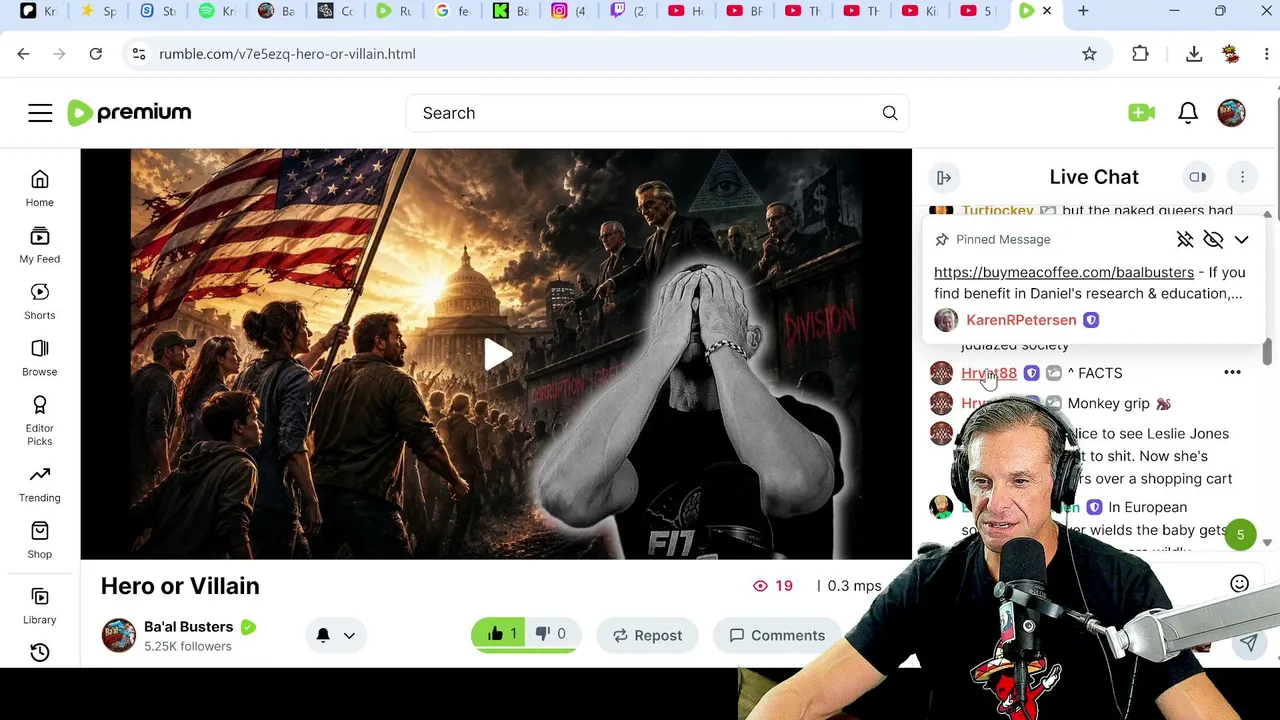Click the 5.25K followers text
This screenshot has height=720, width=1280.
188,647
